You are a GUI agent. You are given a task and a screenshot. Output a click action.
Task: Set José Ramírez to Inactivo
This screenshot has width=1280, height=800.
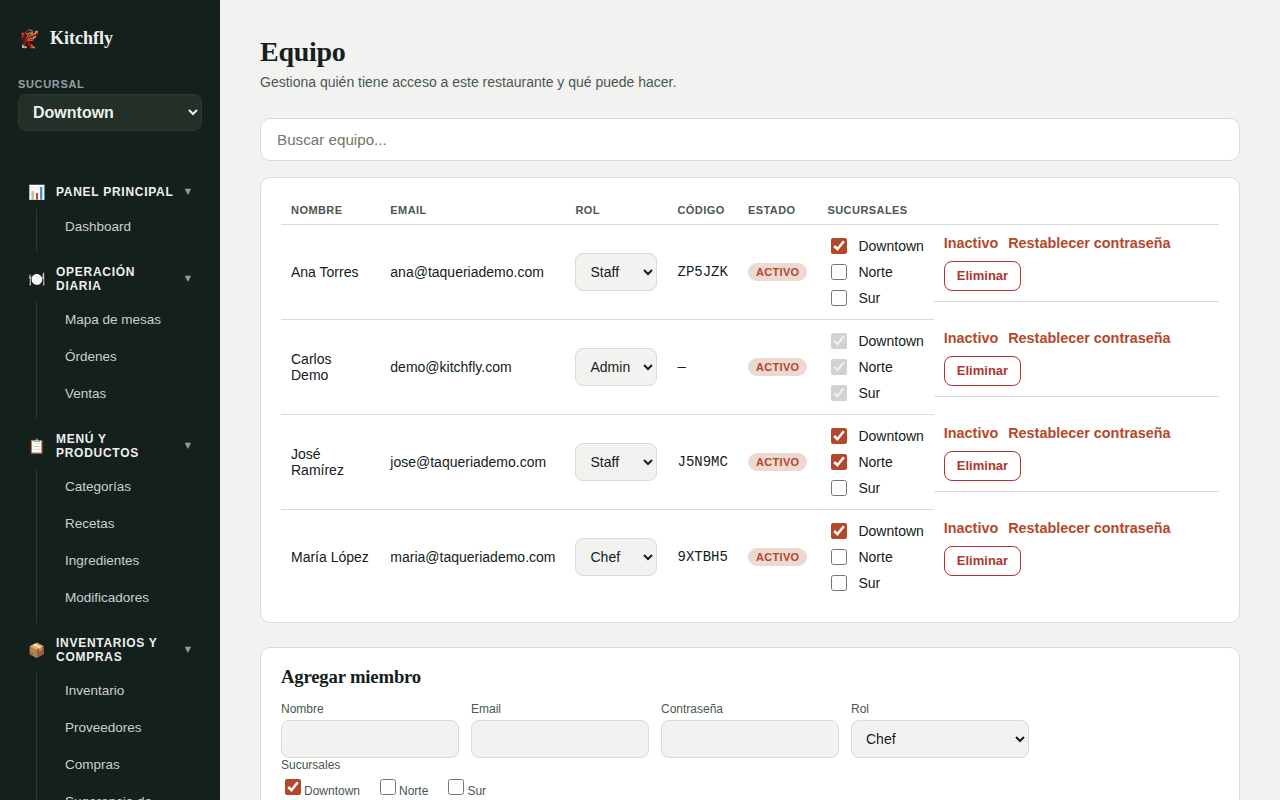coord(971,433)
